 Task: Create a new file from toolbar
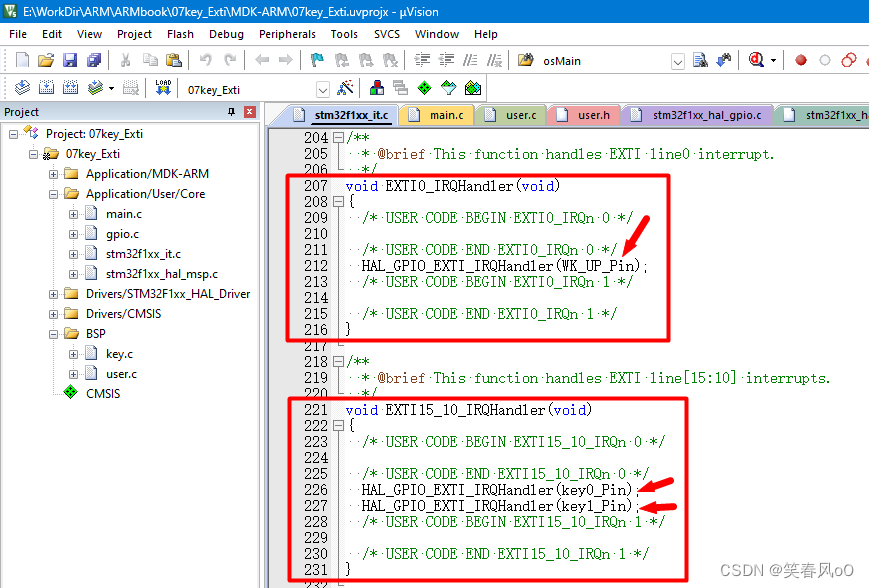point(22,60)
